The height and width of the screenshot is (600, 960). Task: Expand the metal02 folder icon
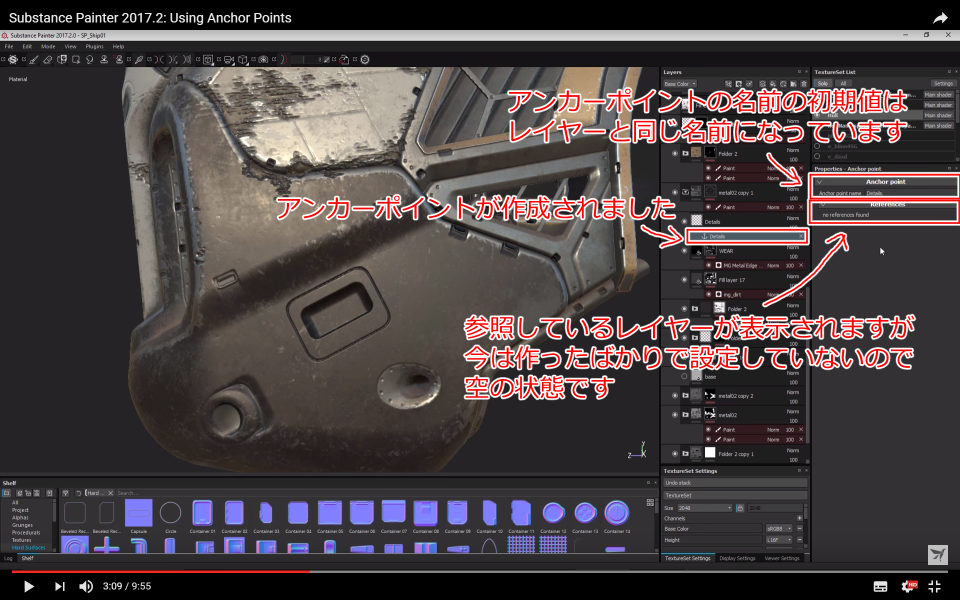[685, 414]
